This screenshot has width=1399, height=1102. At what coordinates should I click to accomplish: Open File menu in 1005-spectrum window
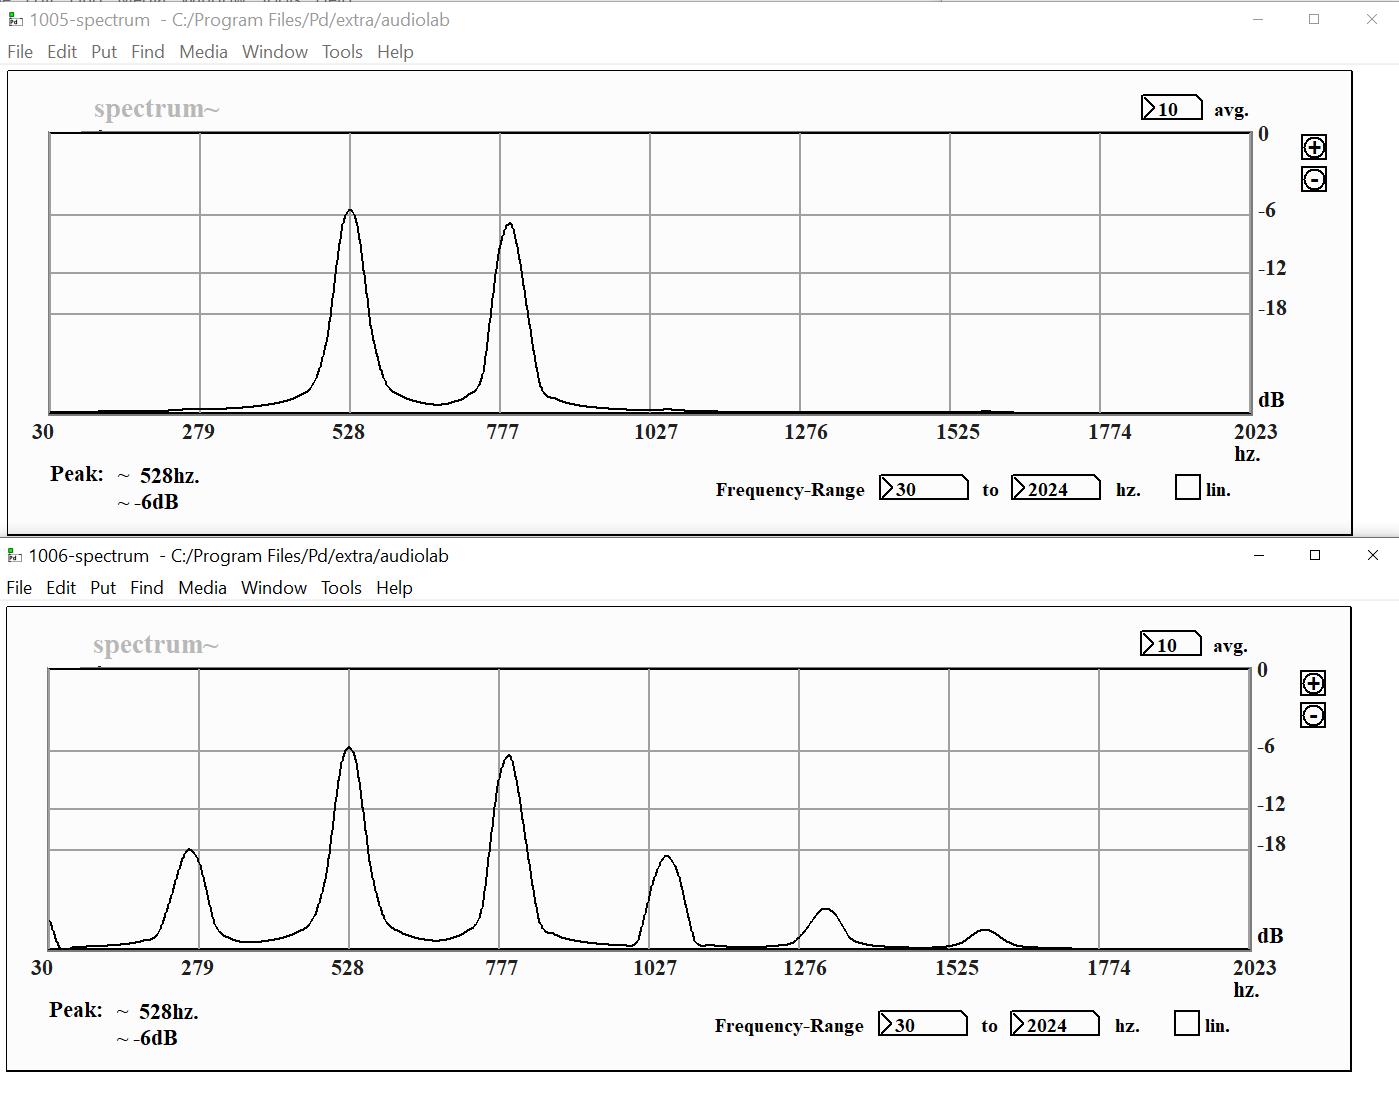click(20, 52)
